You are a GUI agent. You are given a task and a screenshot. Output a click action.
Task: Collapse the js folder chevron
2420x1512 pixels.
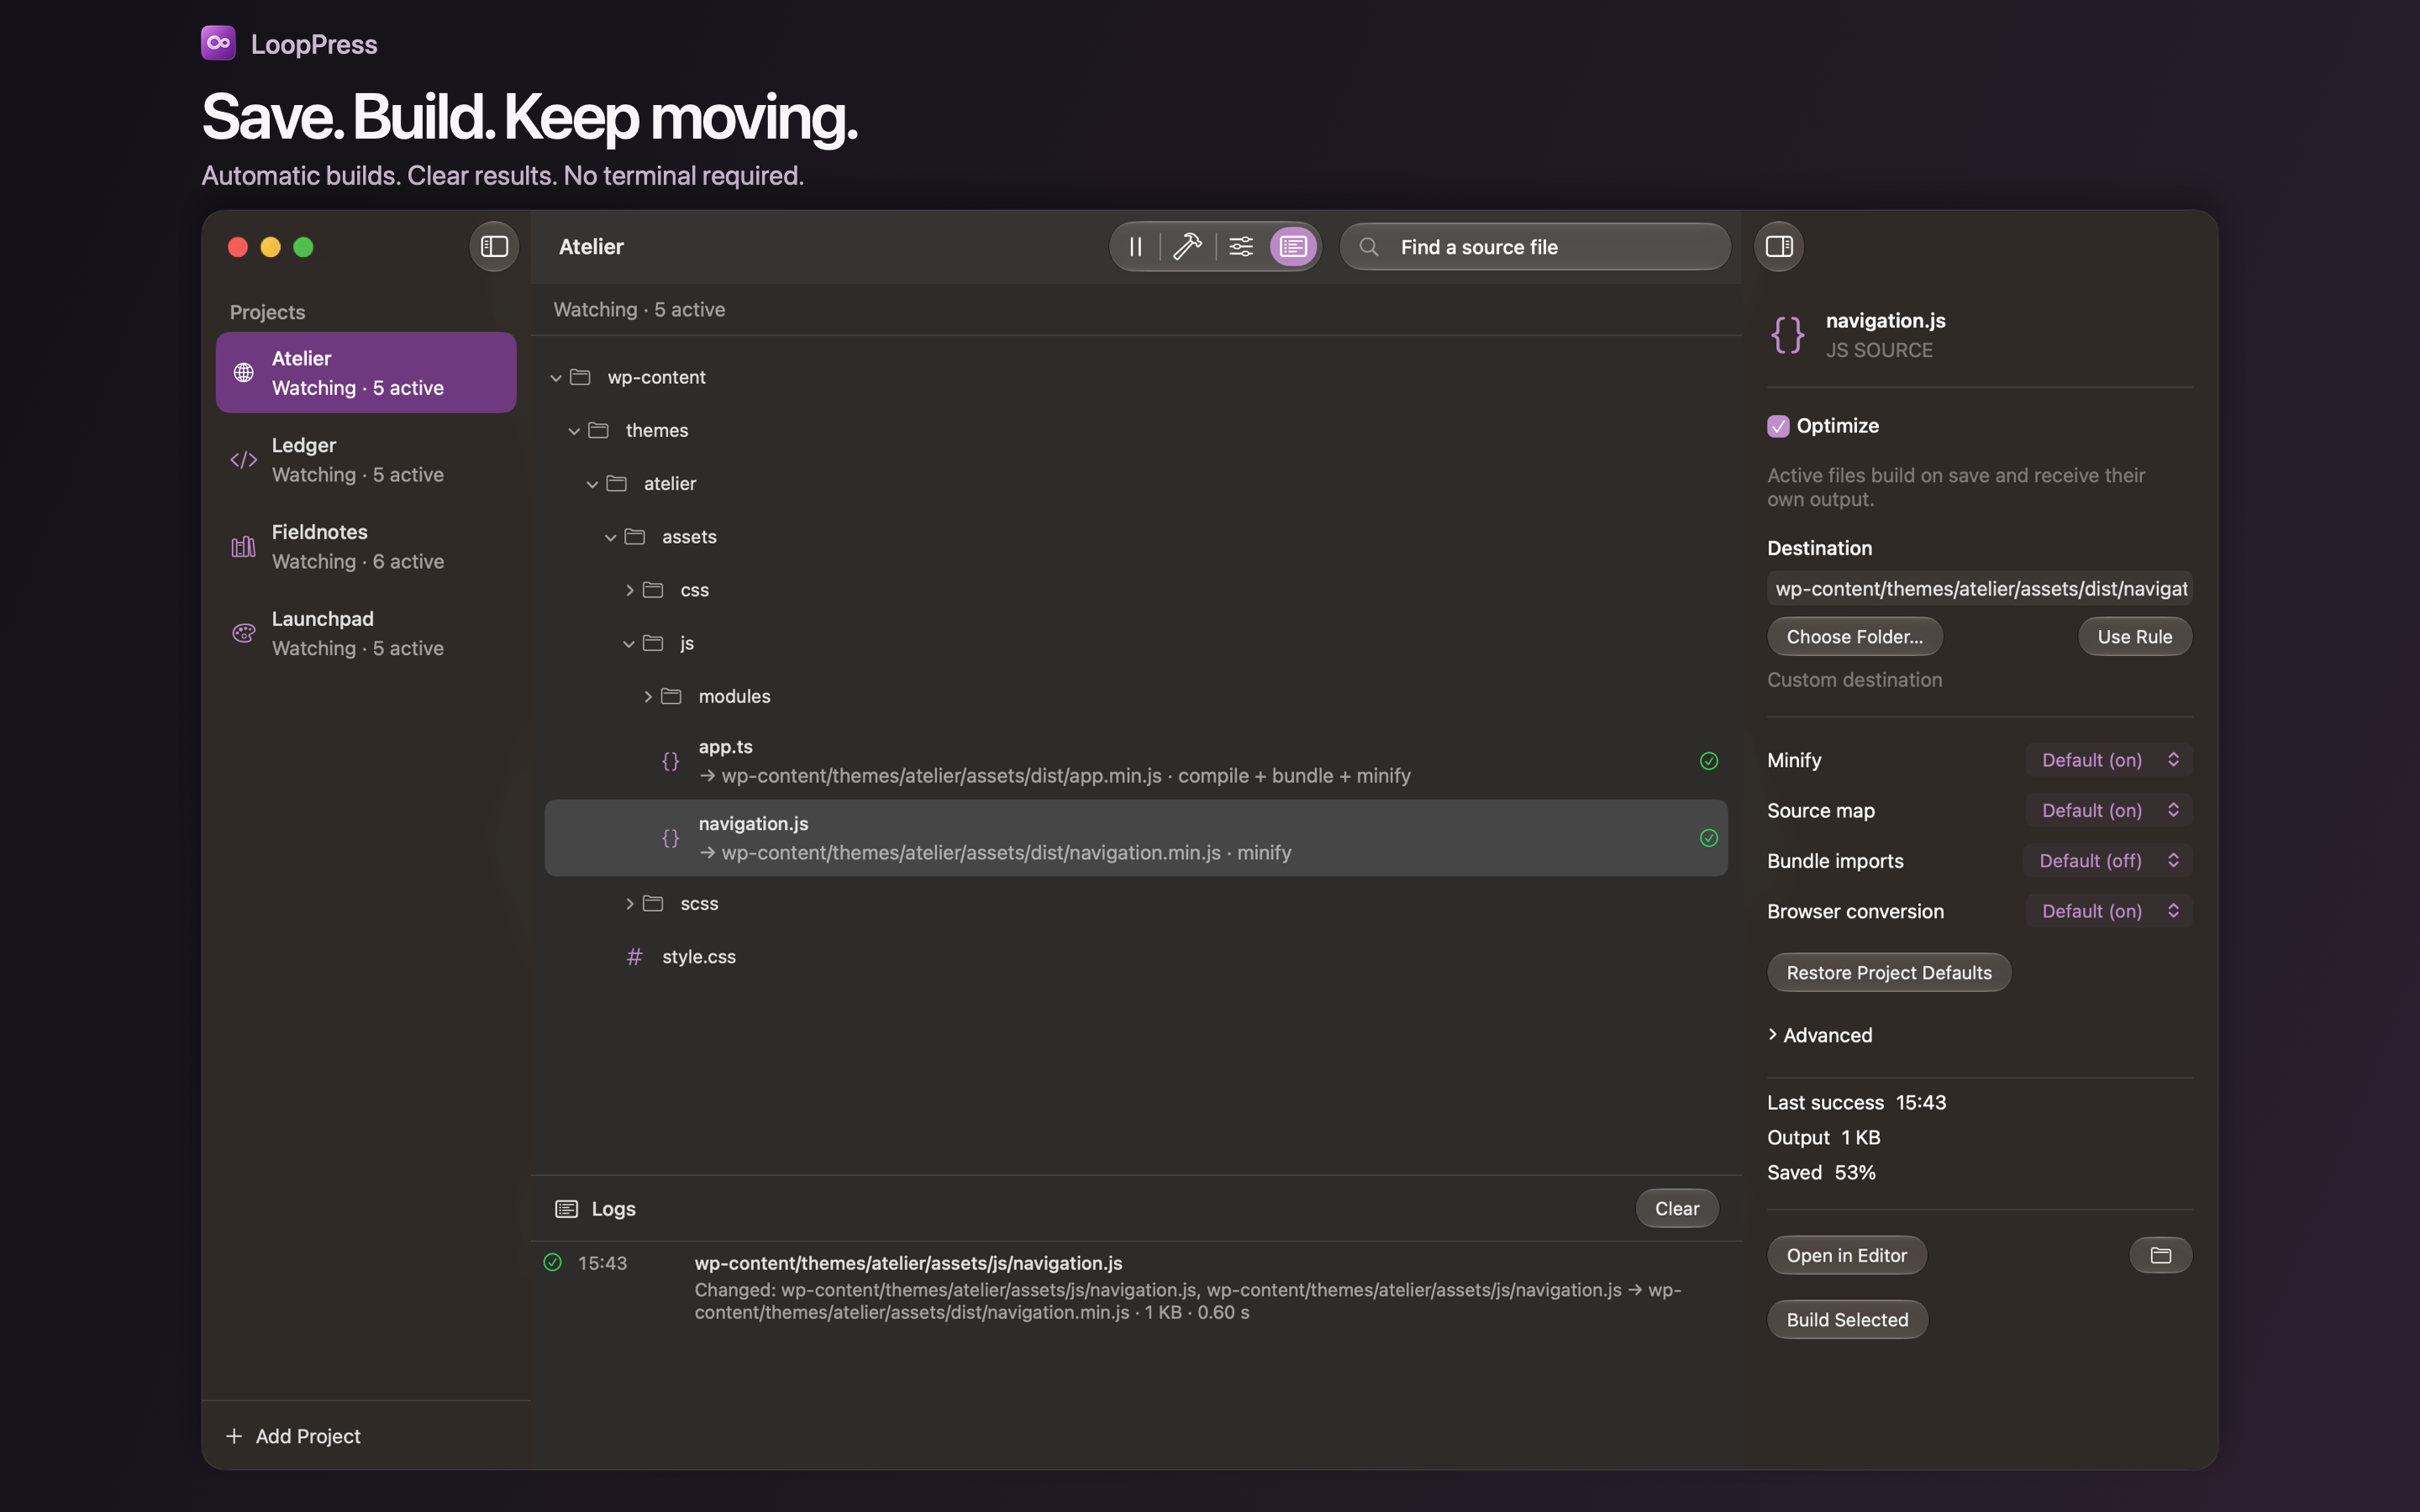point(629,643)
